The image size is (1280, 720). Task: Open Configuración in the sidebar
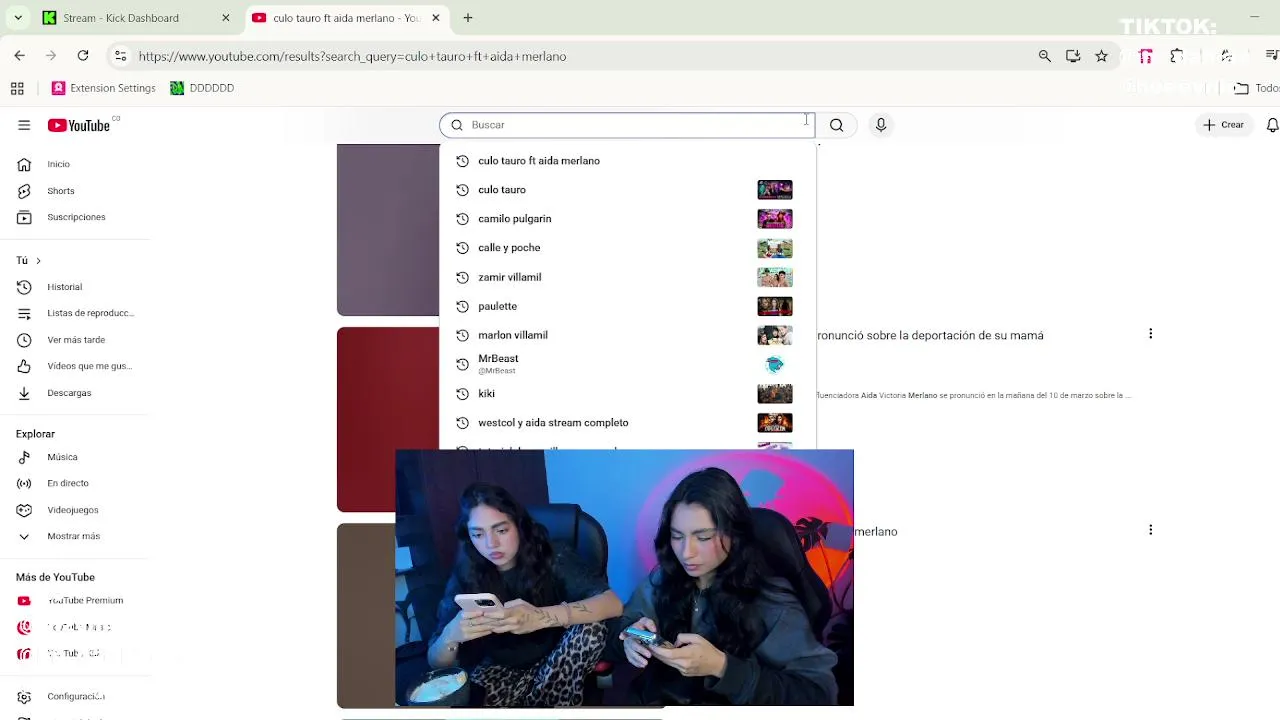tap(76, 697)
